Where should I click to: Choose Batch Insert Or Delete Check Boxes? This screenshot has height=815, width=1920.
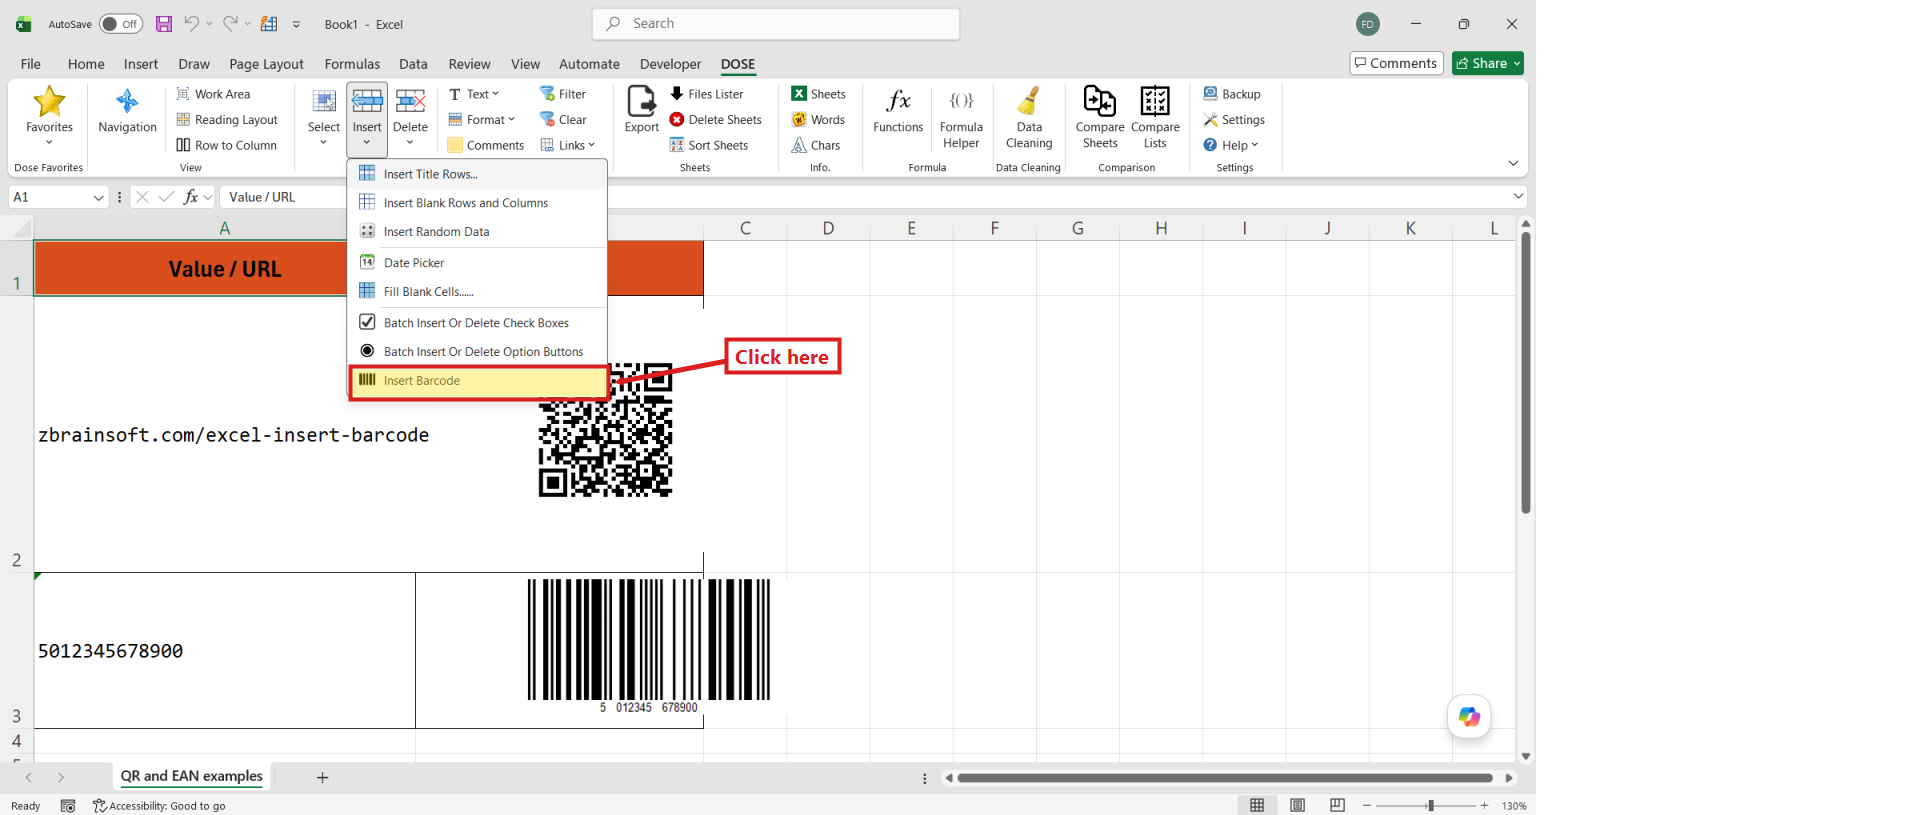pos(478,323)
